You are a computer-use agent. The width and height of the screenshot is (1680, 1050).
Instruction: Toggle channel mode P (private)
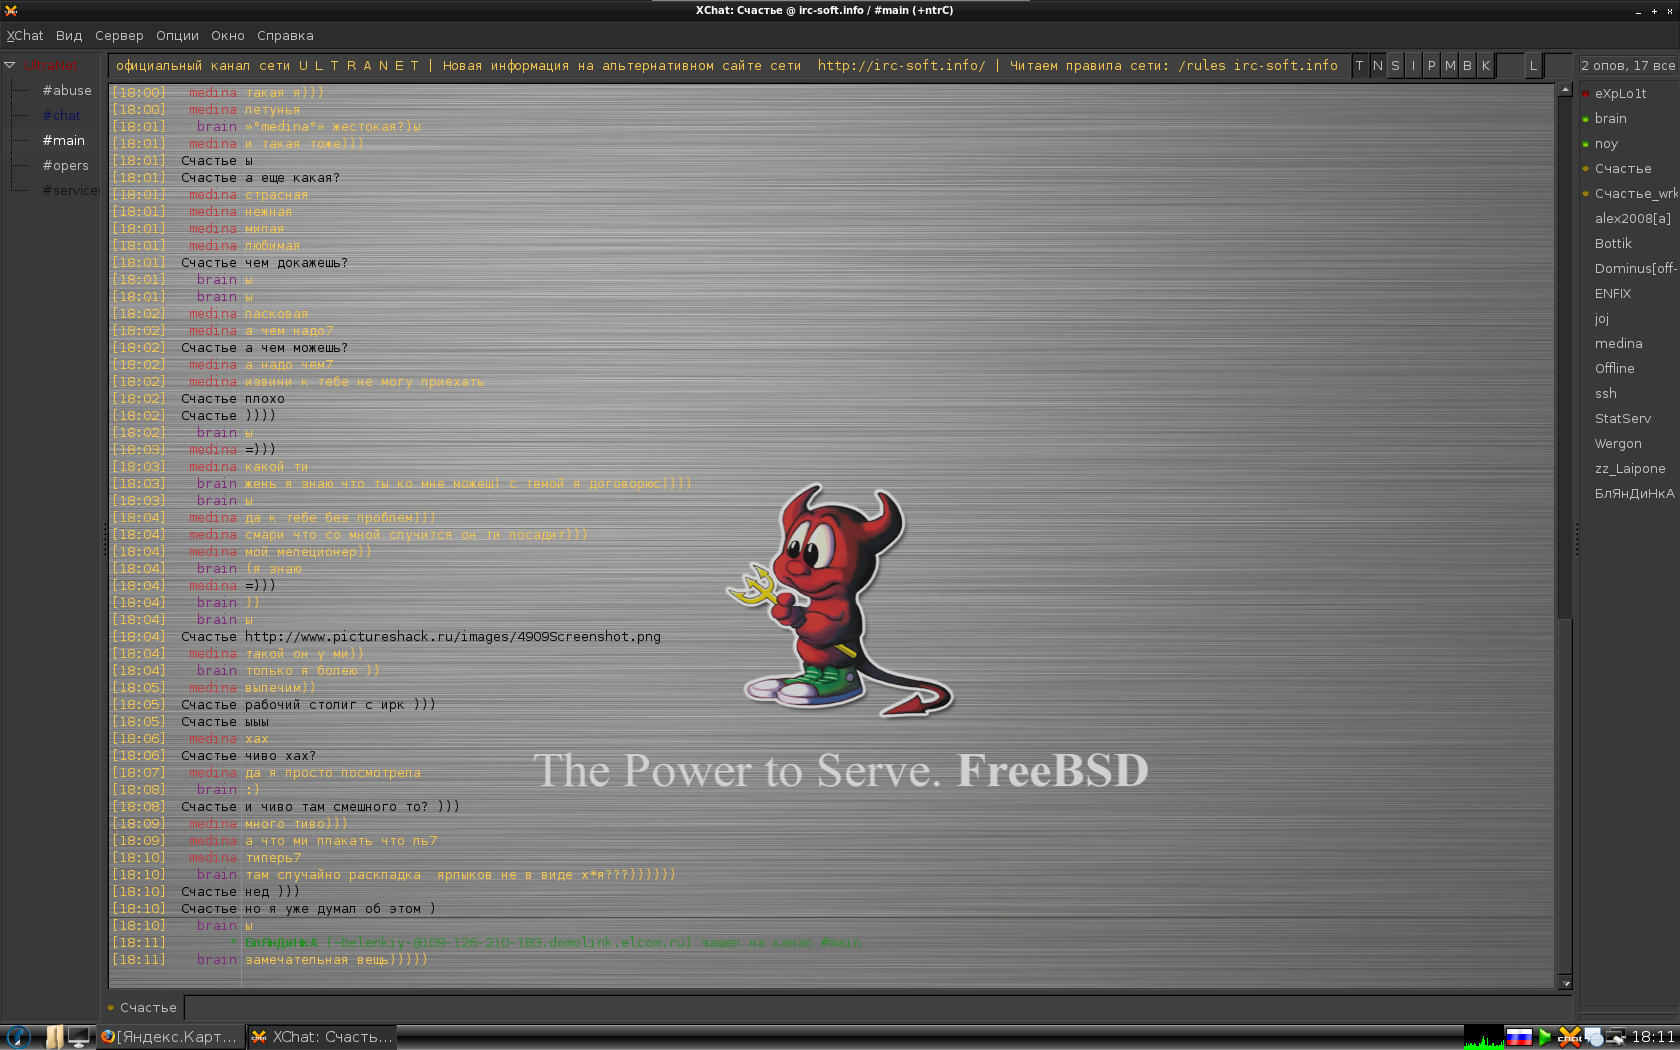coord(1431,66)
